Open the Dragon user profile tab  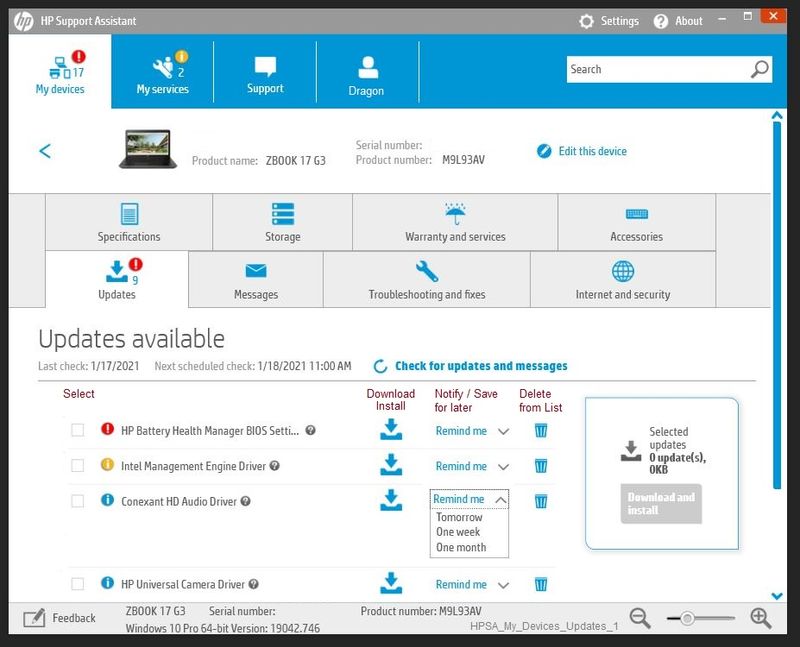coord(367,72)
